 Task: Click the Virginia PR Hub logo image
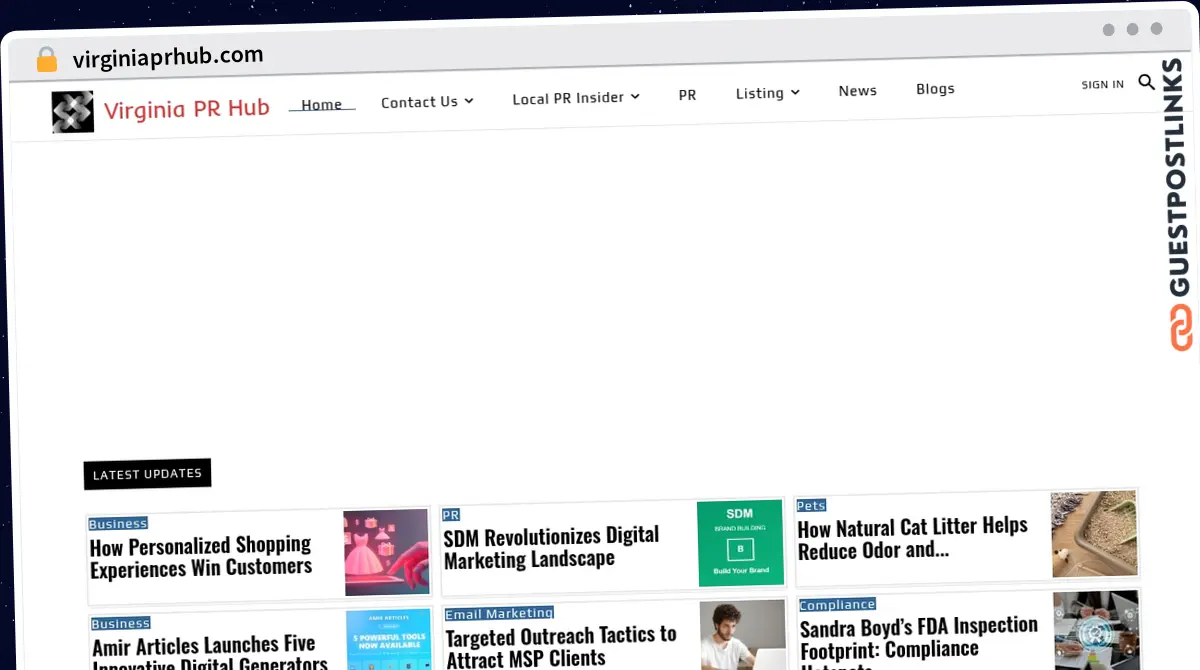[x=72, y=112]
